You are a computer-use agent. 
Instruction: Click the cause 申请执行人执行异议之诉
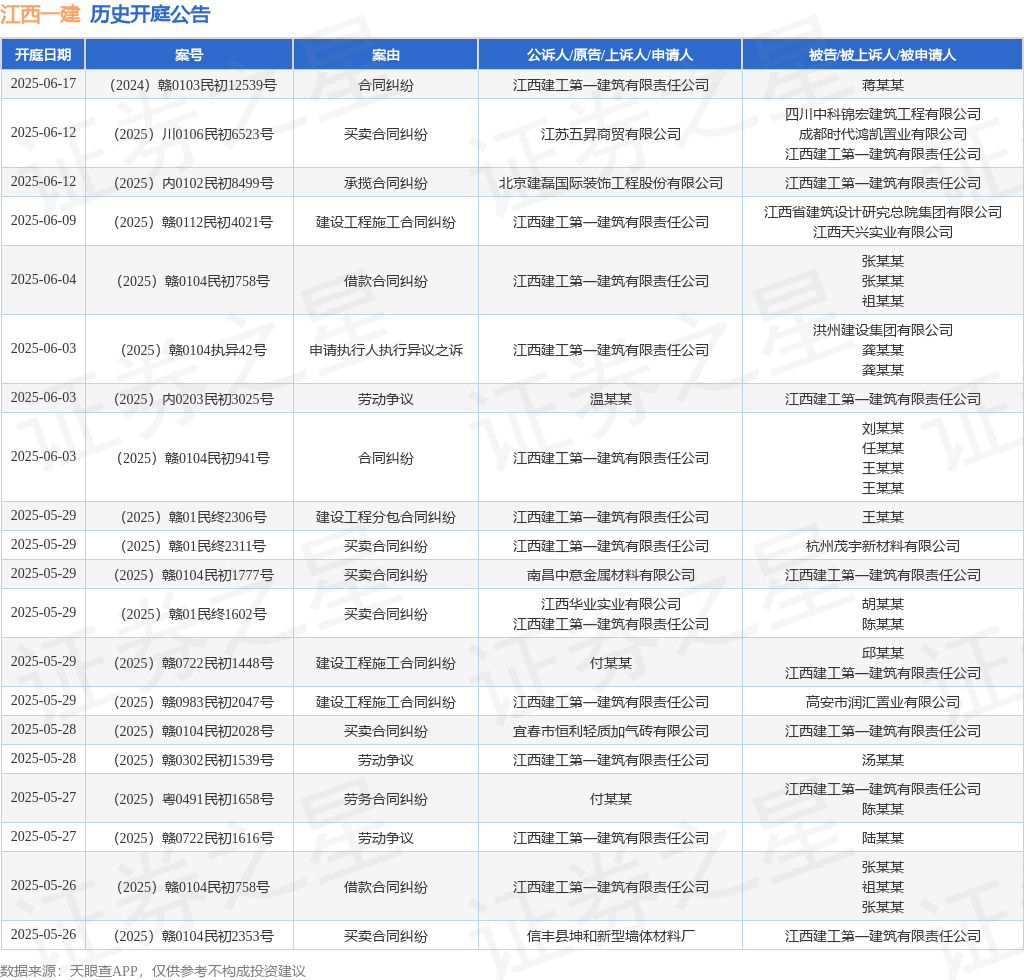[x=385, y=351]
